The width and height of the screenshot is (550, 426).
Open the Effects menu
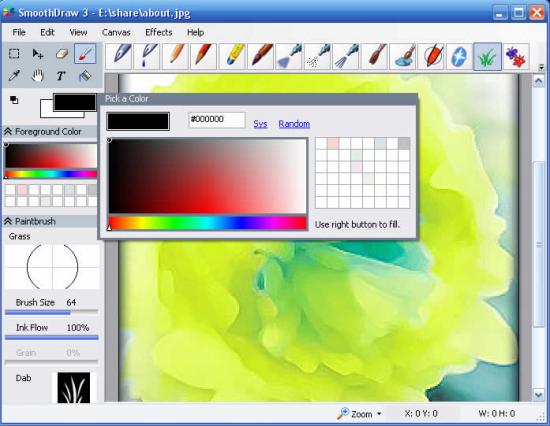[x=159, y=32]
